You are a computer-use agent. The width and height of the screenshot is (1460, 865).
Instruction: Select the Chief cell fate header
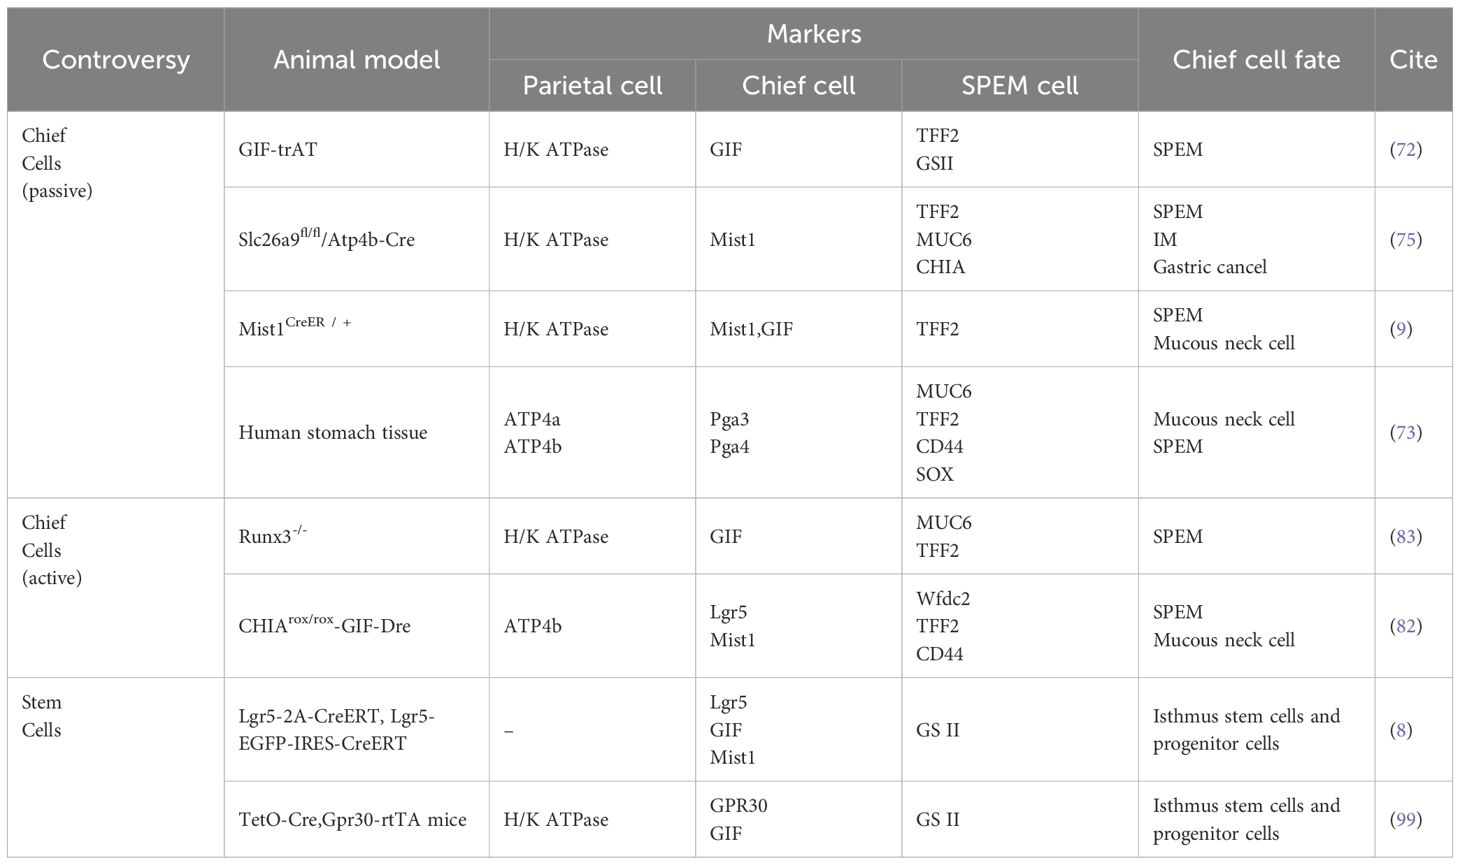(x=1256, y=60)
